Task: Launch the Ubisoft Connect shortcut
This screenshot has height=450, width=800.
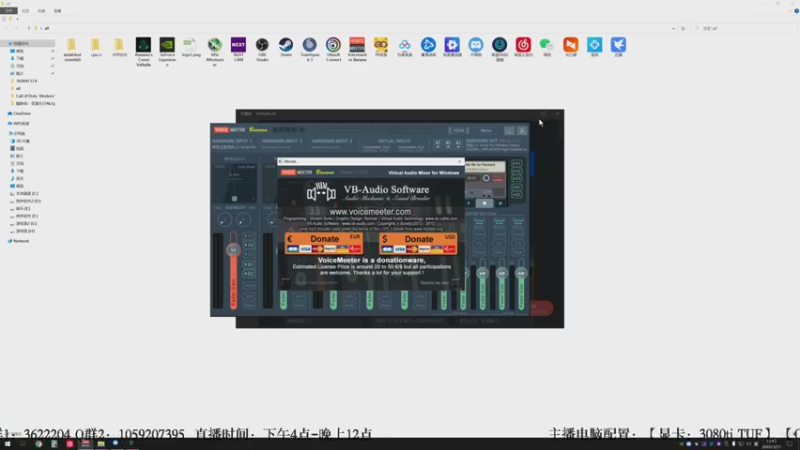Action: (x=333, y=49)
